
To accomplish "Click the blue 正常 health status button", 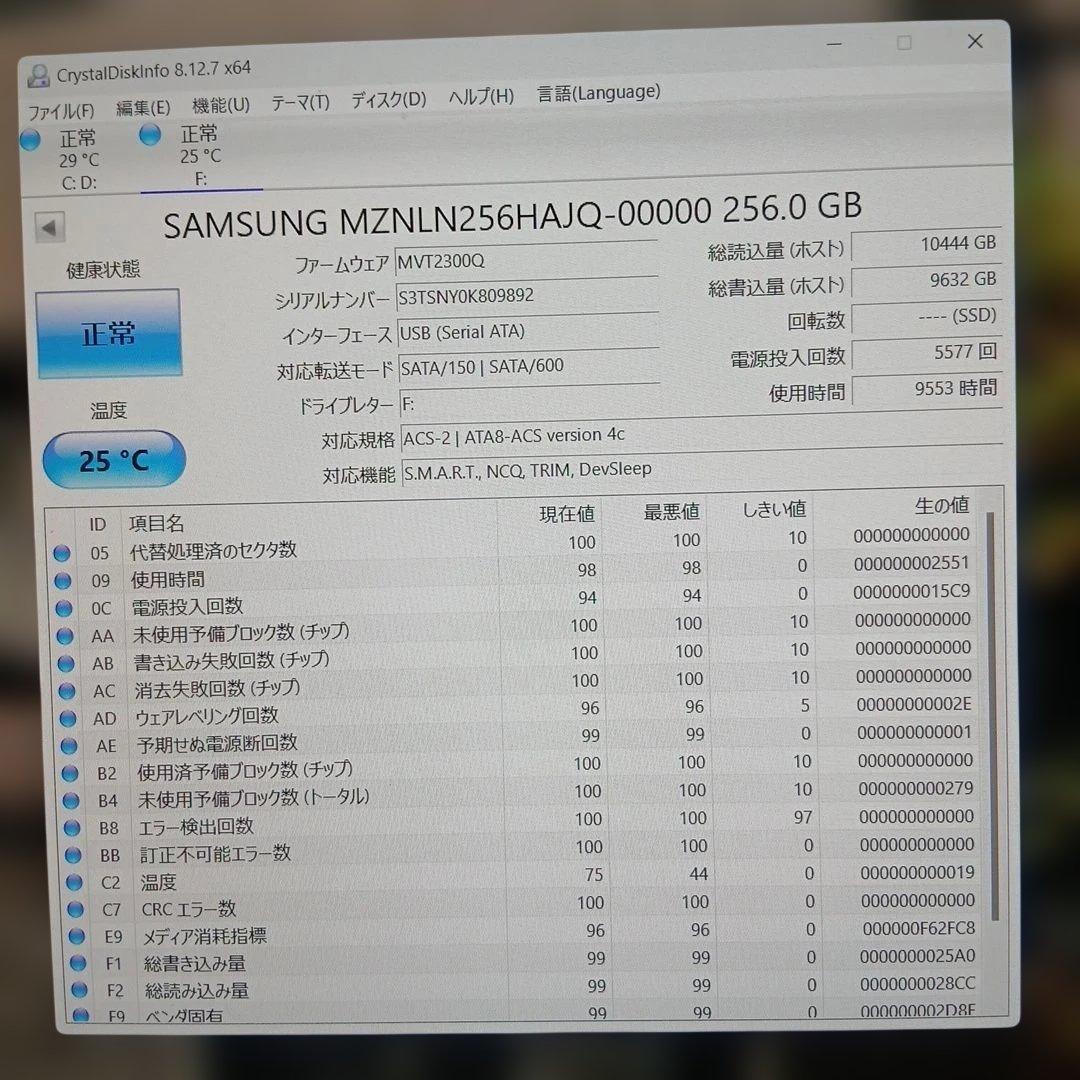I will click(108, 333).
